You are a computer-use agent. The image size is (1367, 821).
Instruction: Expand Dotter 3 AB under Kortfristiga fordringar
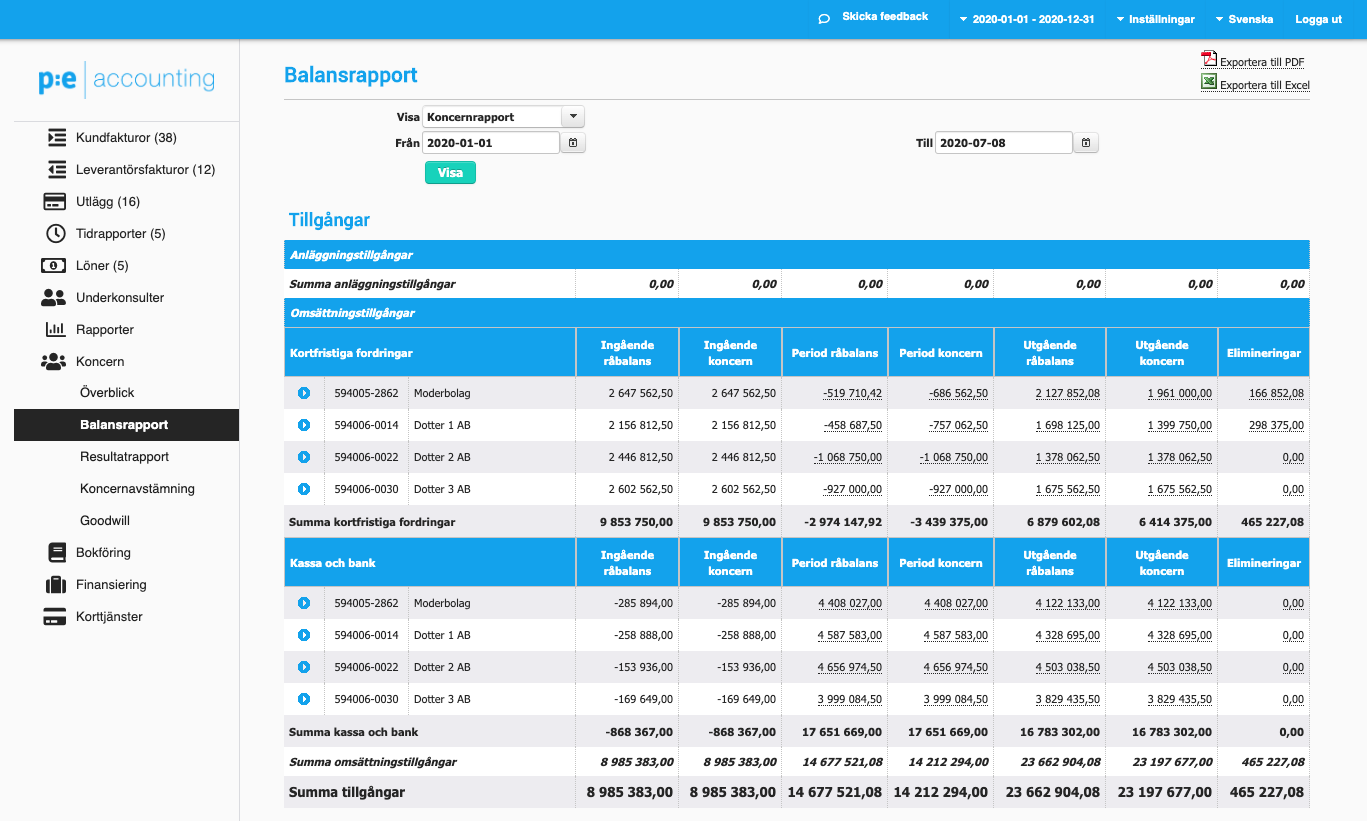(x=304, y=489)
